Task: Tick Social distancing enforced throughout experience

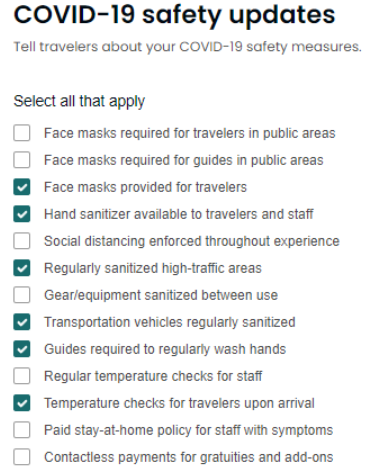Action: click(x=22, y=241)
